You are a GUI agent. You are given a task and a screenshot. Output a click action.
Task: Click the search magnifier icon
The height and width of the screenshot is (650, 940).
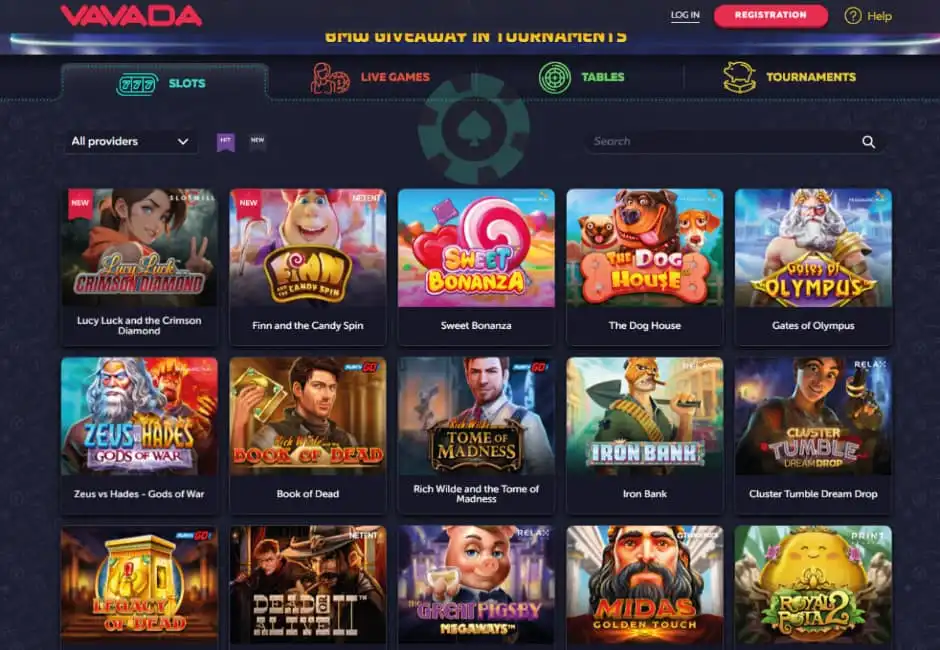pyautogui.click(x=868, y=142)
